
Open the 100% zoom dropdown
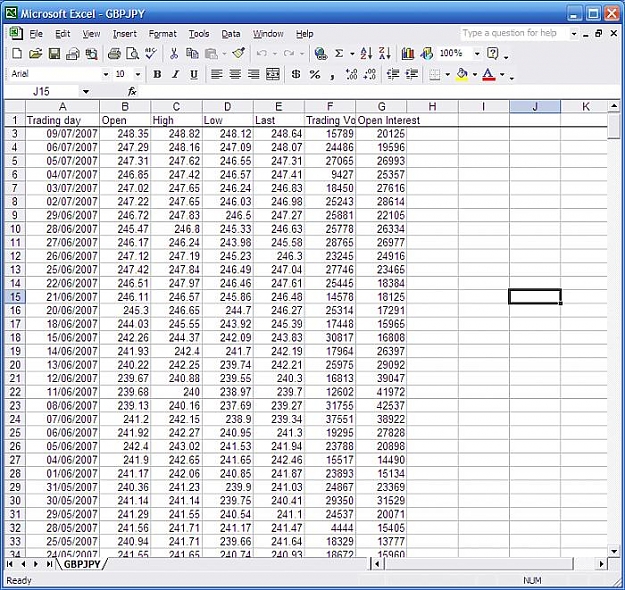pyautogui.click(x=477, y=53)
